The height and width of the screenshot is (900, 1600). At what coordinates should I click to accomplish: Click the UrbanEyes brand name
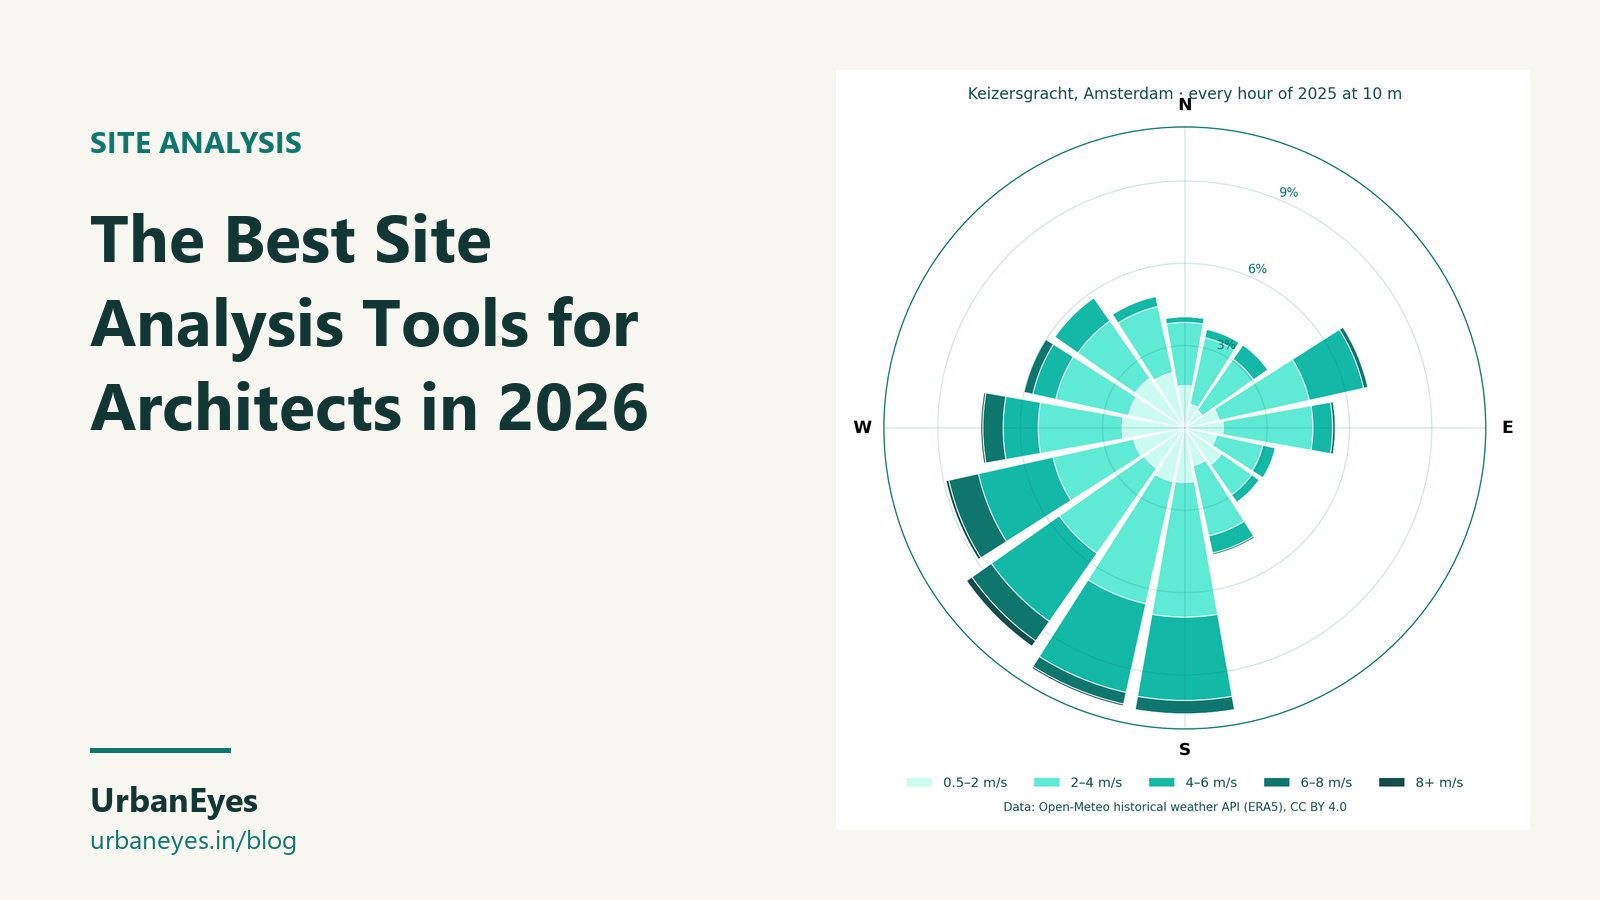click(x=174, y=801)
